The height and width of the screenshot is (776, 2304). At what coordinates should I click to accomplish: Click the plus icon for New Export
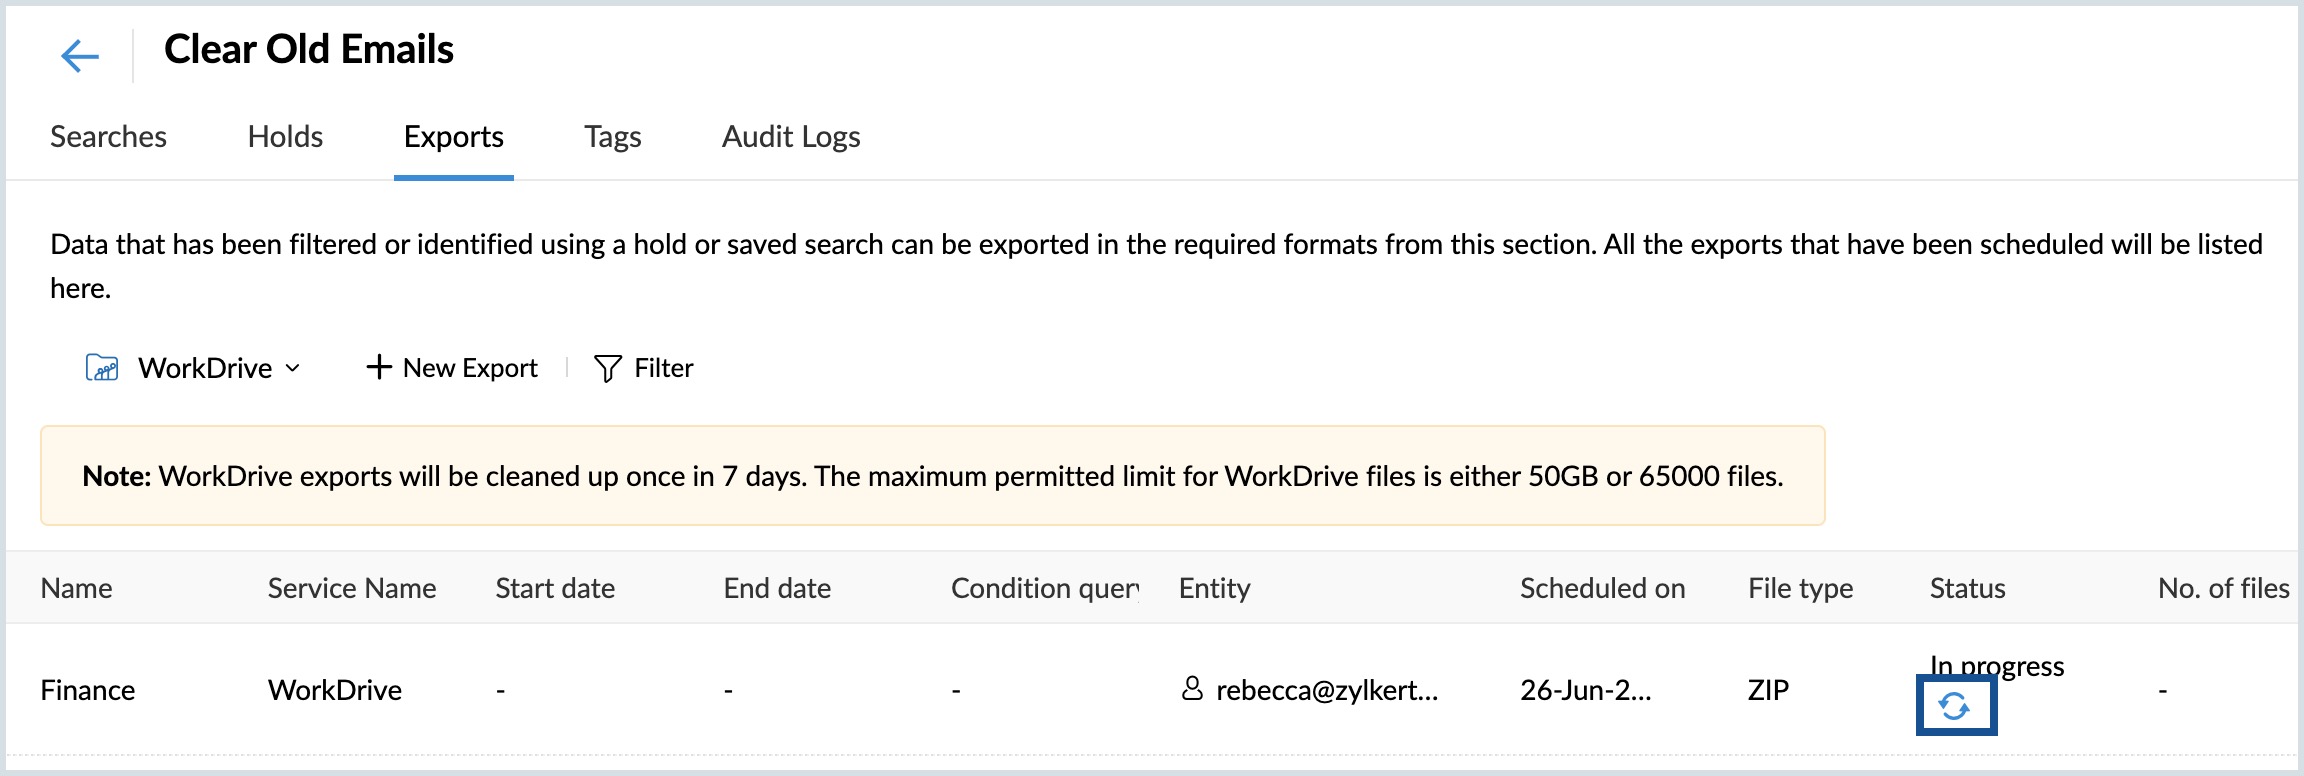(x=378, y=367)
